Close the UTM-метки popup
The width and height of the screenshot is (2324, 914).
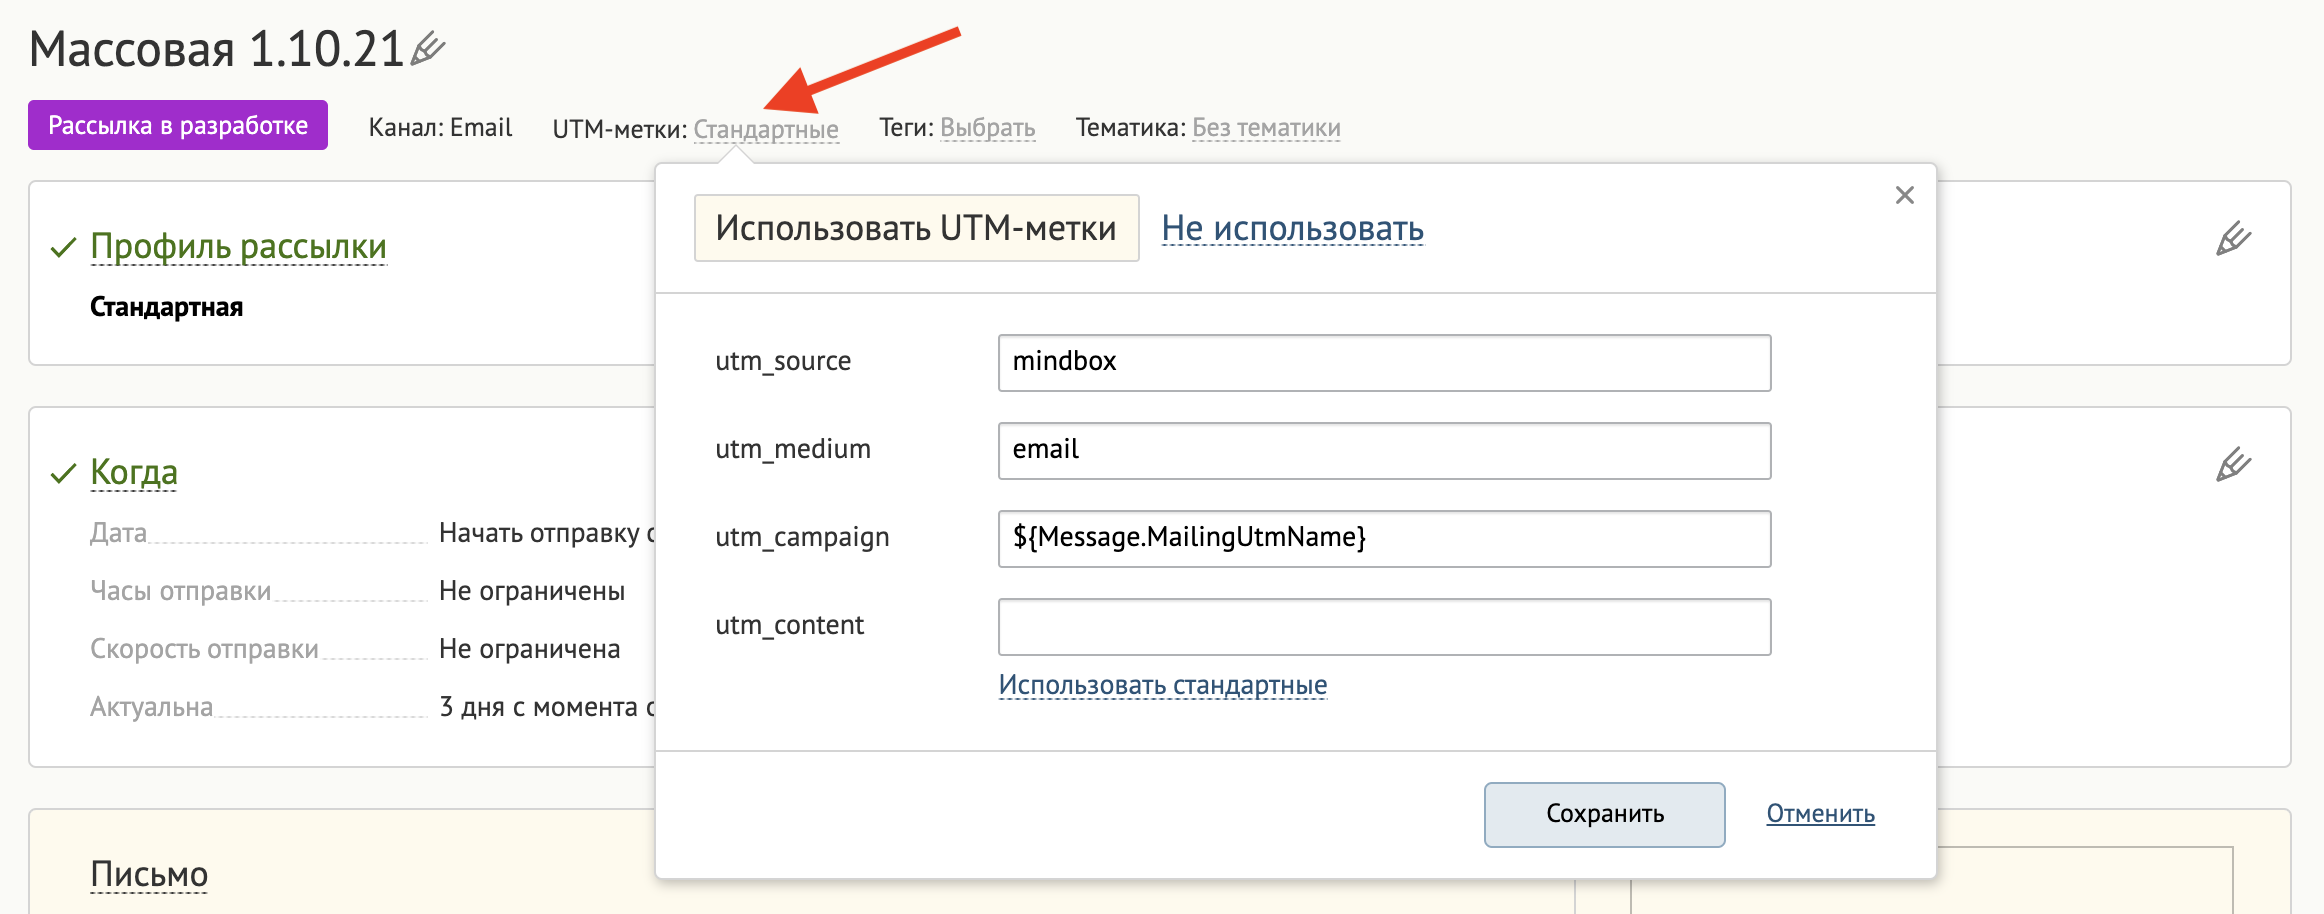[x=1904, y=195]
